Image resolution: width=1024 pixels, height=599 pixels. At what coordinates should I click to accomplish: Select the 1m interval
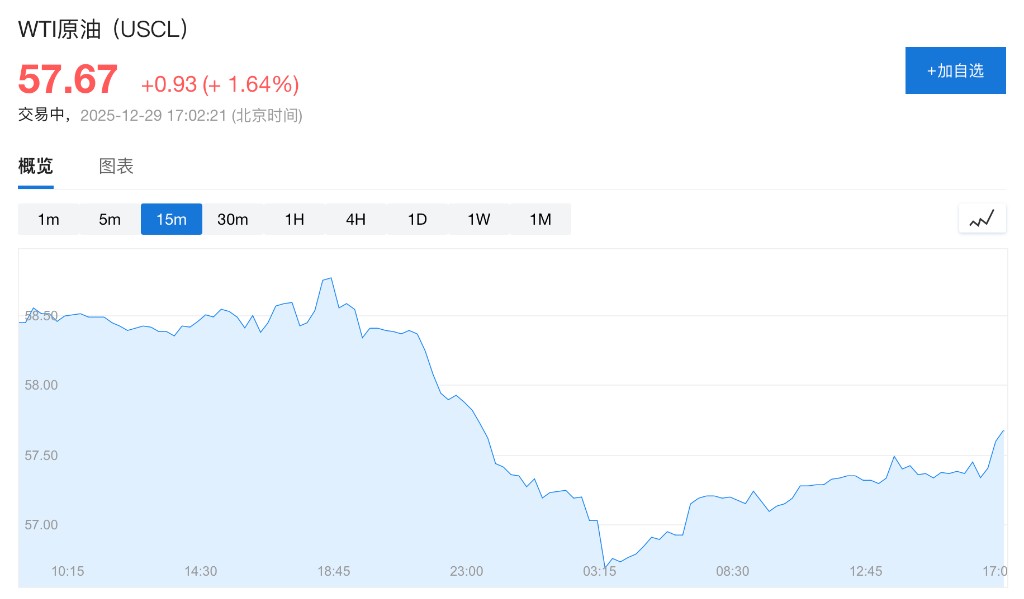point(48,219)
